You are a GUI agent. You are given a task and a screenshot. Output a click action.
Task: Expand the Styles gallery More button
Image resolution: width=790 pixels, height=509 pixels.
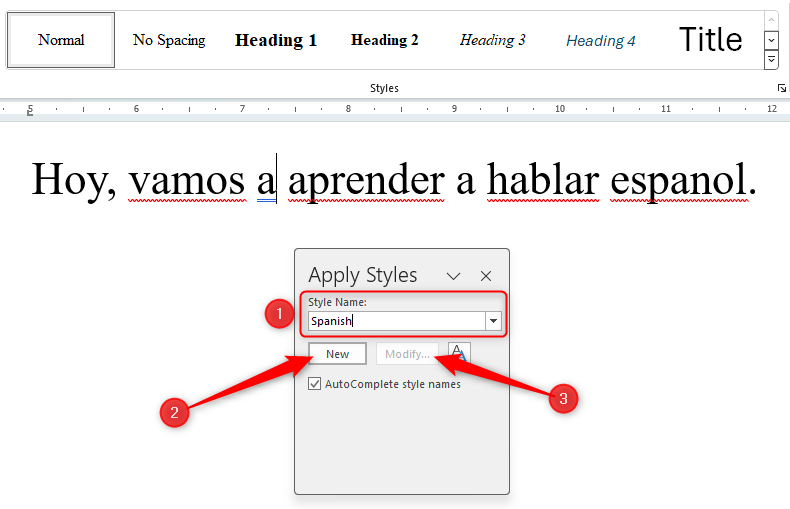coord(771,60)
